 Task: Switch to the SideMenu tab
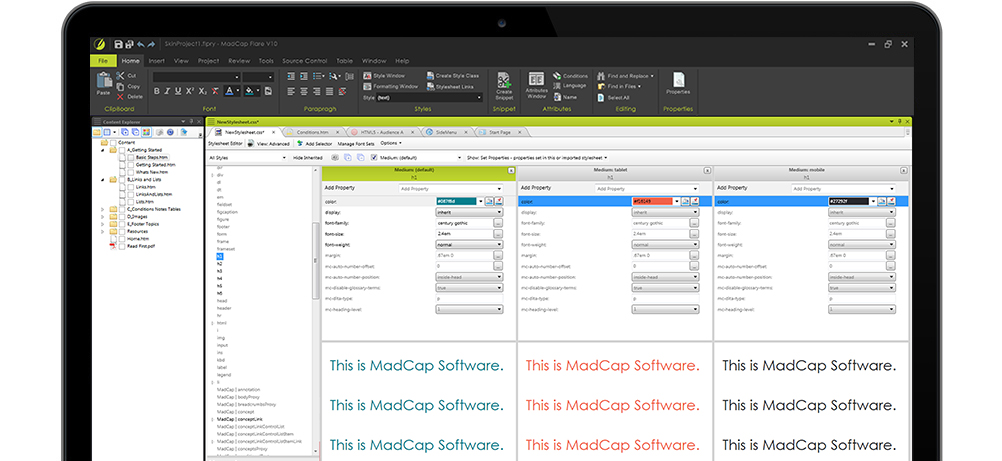point(447,132)
